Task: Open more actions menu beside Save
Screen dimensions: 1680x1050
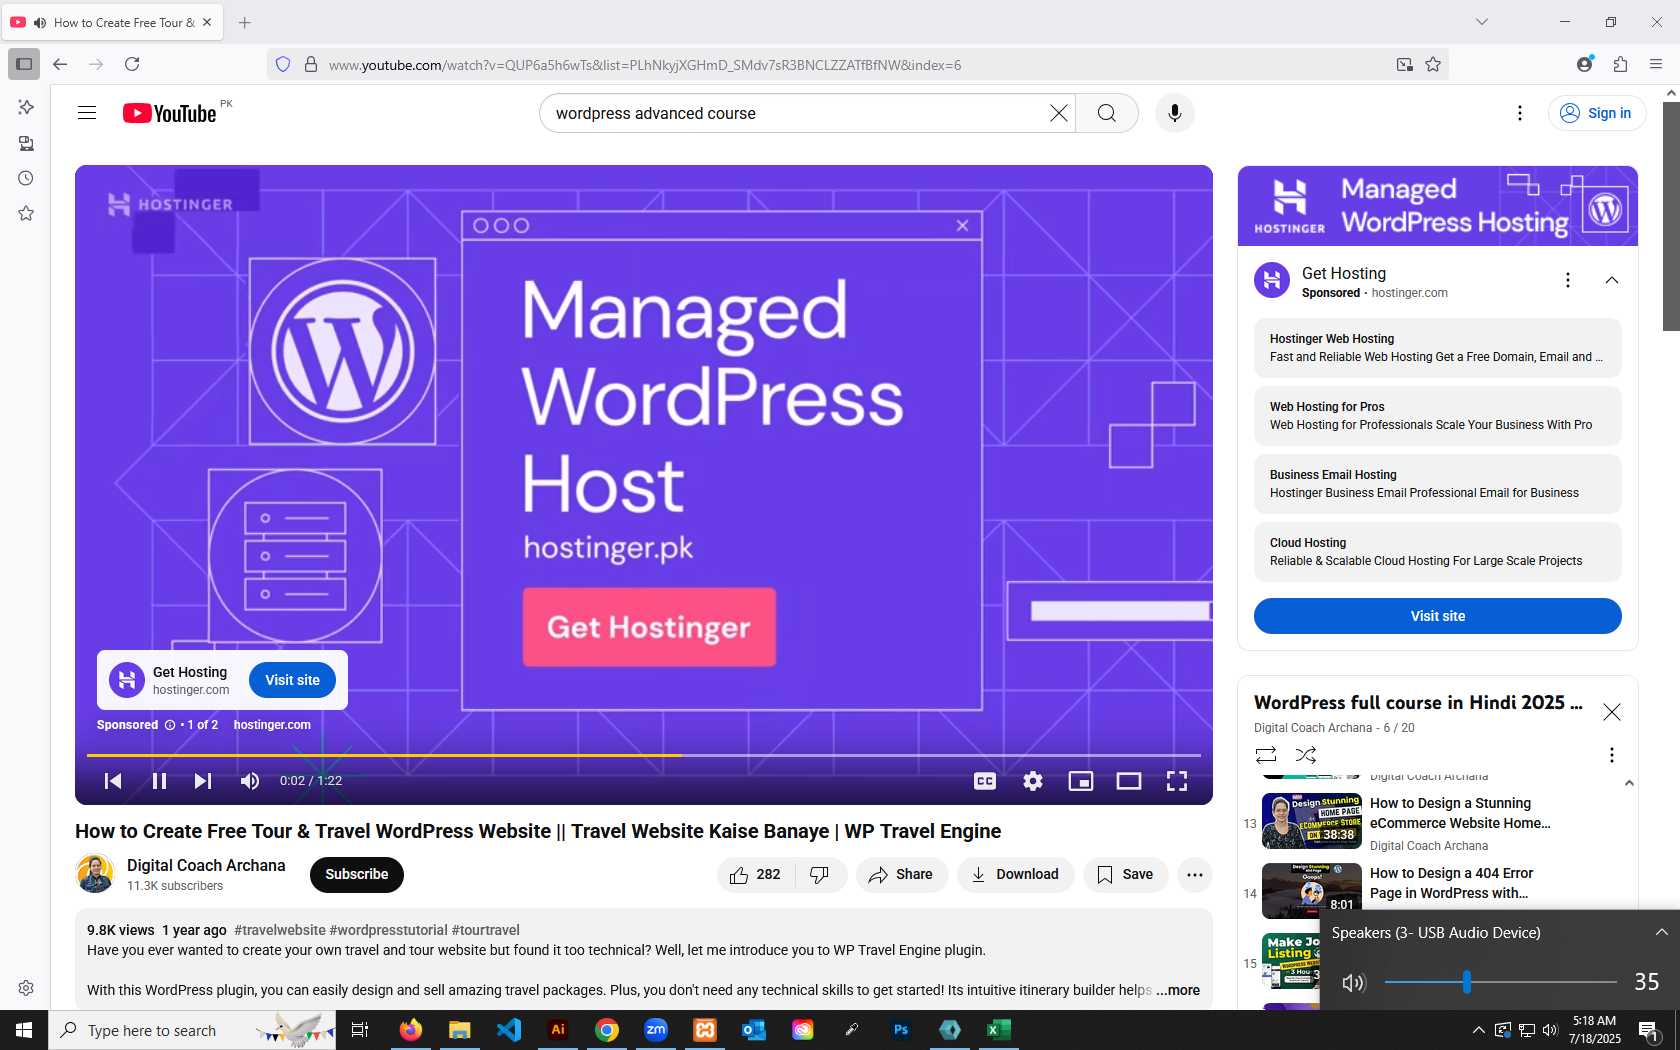Action: click(x=1195, y=875)
